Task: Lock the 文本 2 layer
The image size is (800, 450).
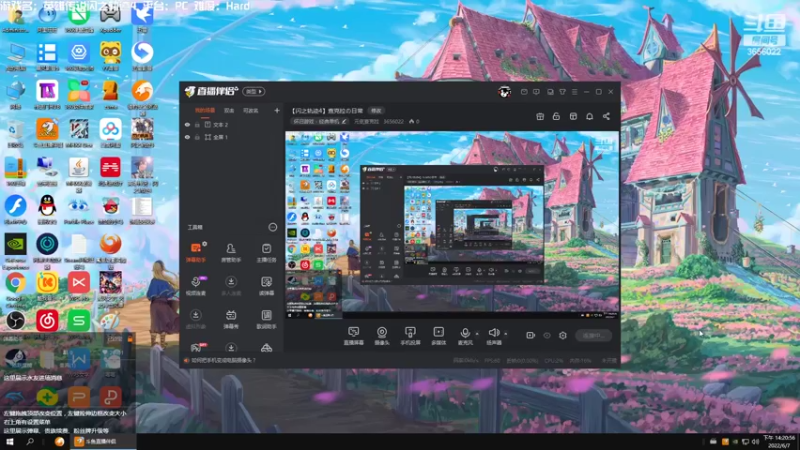Action: click(x=197, y=124)
